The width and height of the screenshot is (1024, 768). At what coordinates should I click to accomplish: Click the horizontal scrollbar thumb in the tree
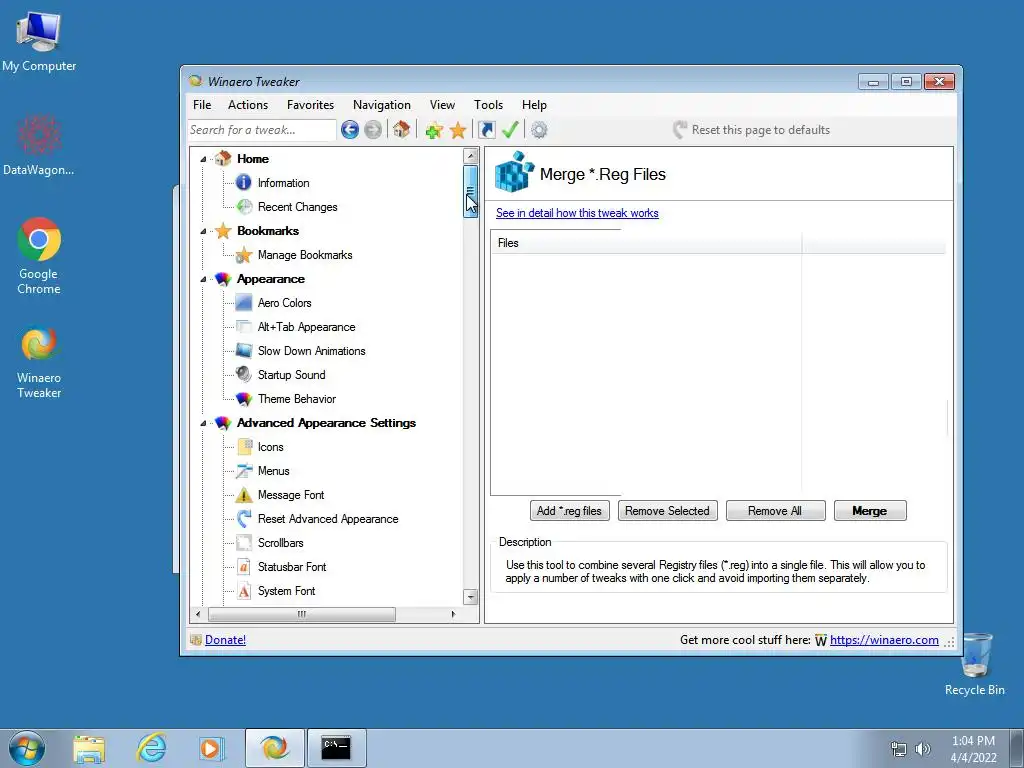pyautogui.click(x=302, y=614)
